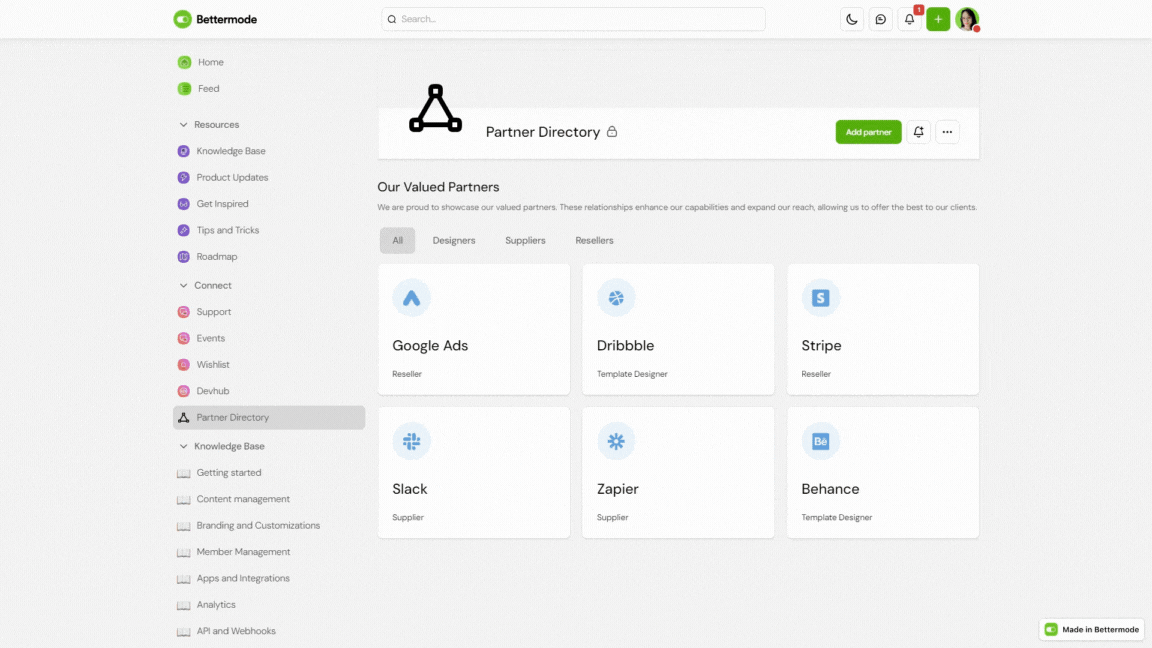Open the Dribbble partner title
Screen dimensions: 1152x648
(x=625, y=345)
